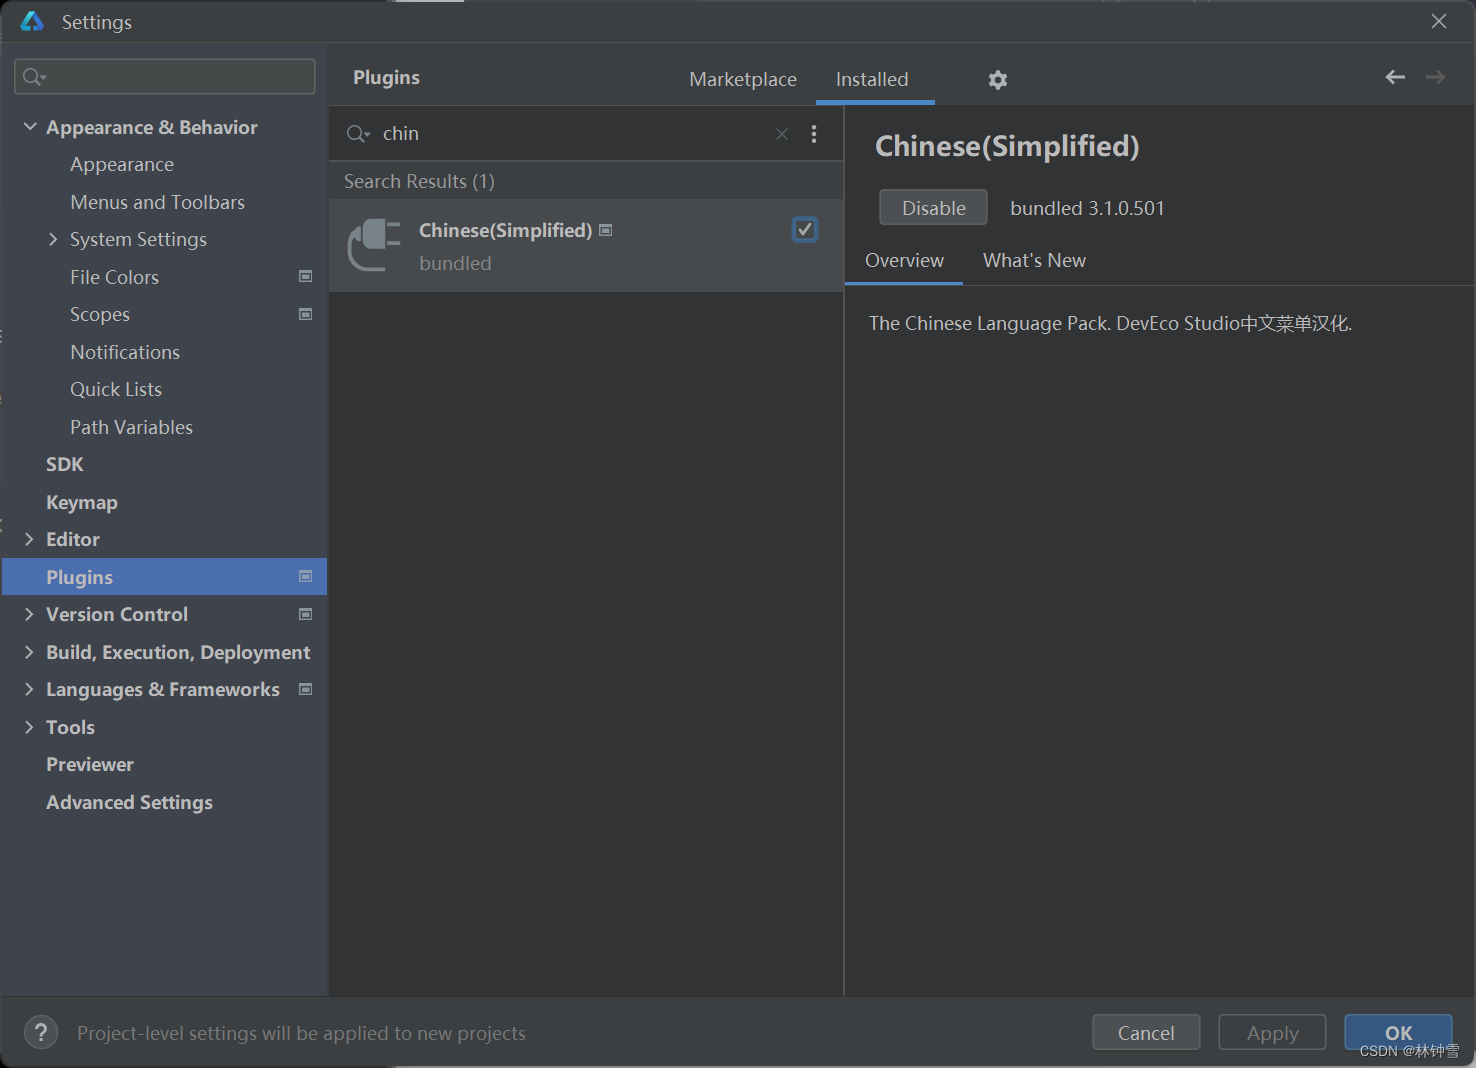
Task: Collapse Appearance & Behavior section
Action: click(x=30, y=127)
